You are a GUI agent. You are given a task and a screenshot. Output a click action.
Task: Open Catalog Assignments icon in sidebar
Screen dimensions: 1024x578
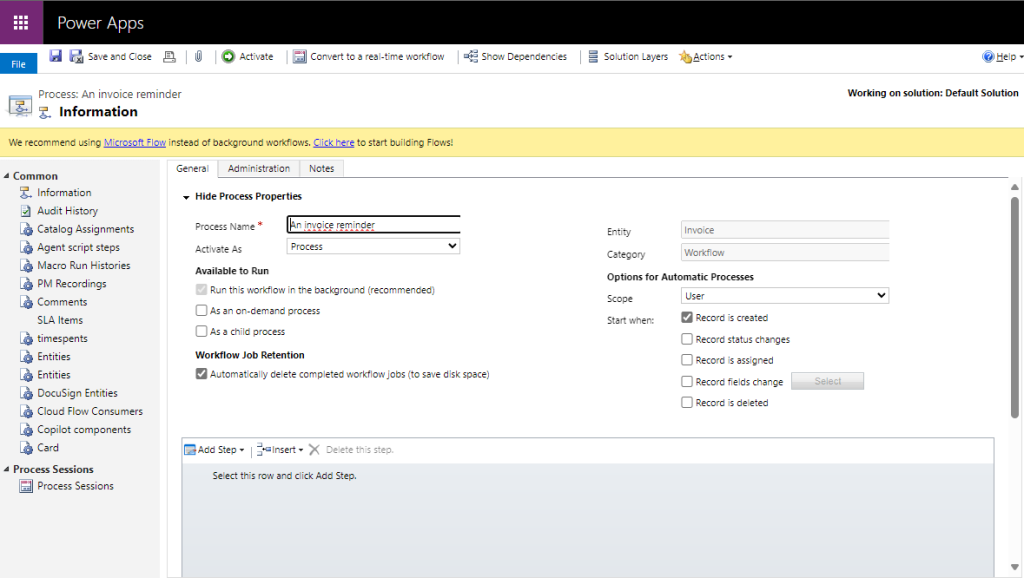pyautogui.click(x=26, y=229)
